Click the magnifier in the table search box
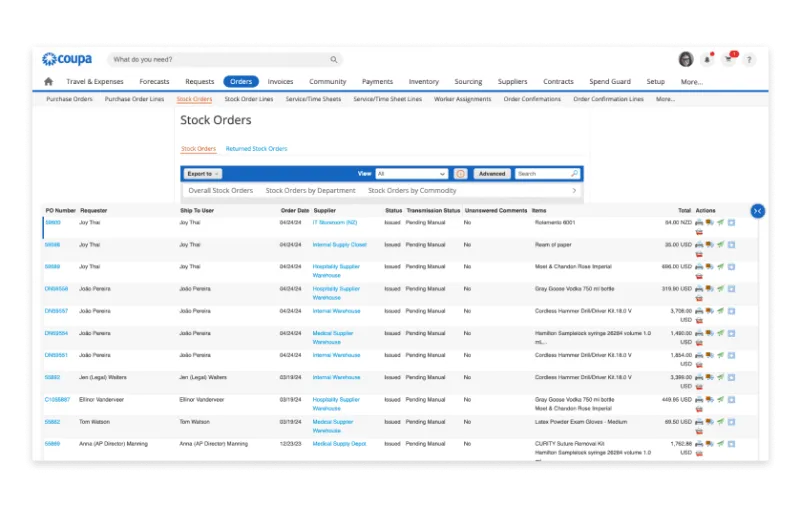The height and width of the screenshot is (507, 800). [574, 173]
